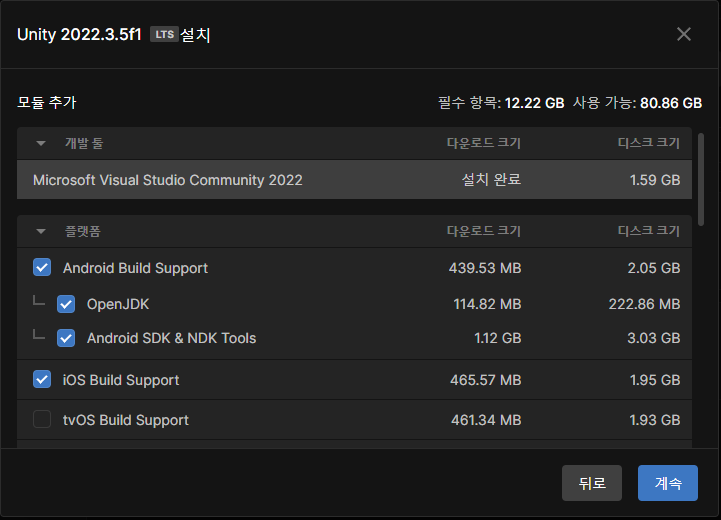
Task: Click Android SDK & NDK Tools label
Action: pos(172,338)
